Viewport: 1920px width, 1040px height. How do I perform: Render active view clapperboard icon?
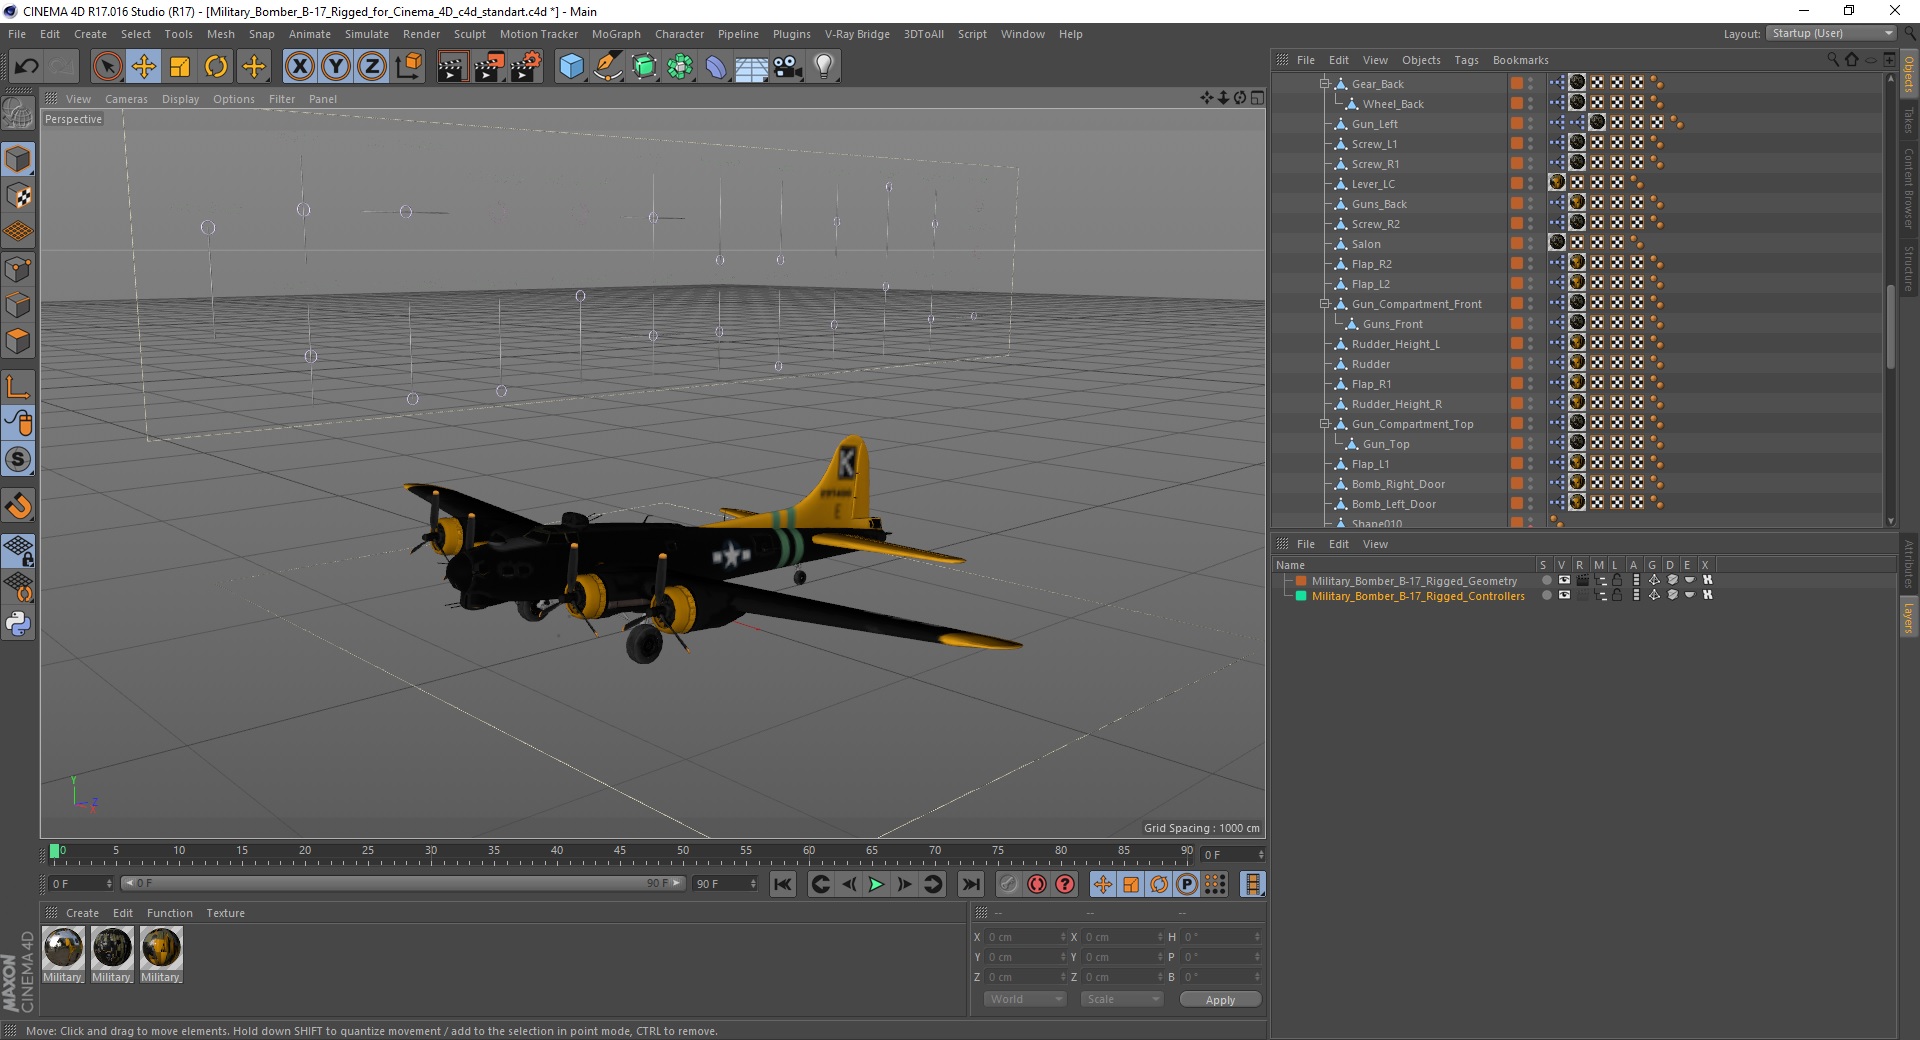click(452, 67)
